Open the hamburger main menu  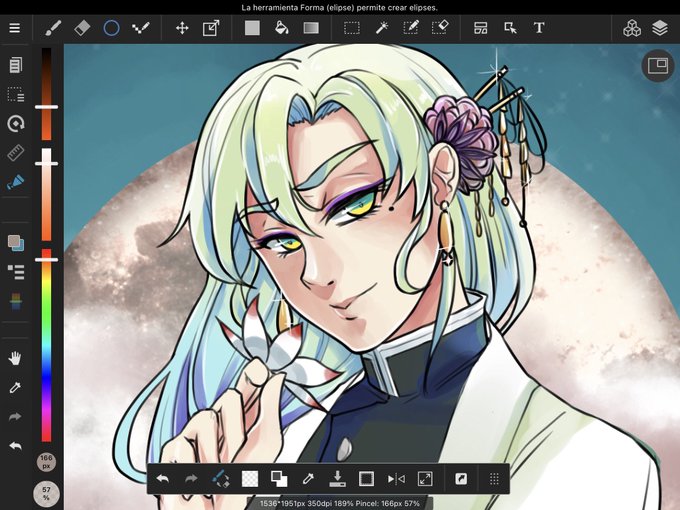point(15,28)
